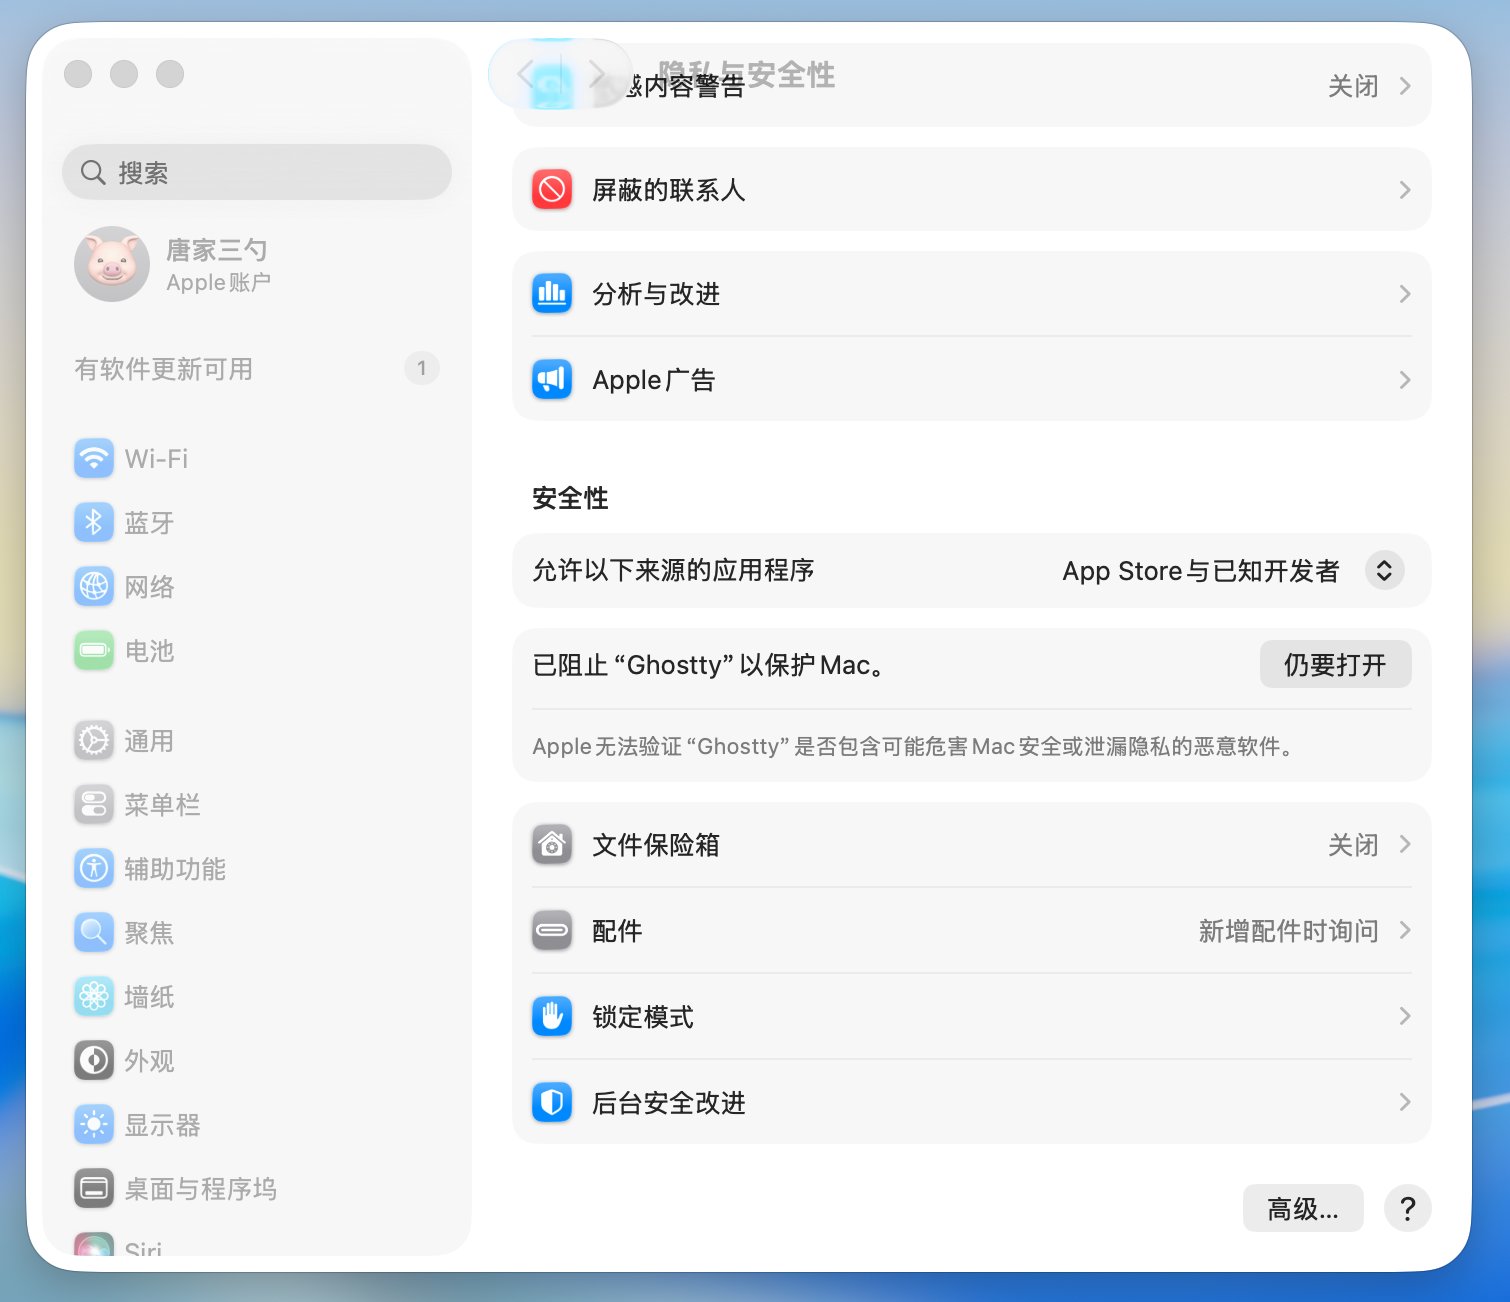Select the Lockdown Mode (锁定模式) hand icon

coord(552,1016)
